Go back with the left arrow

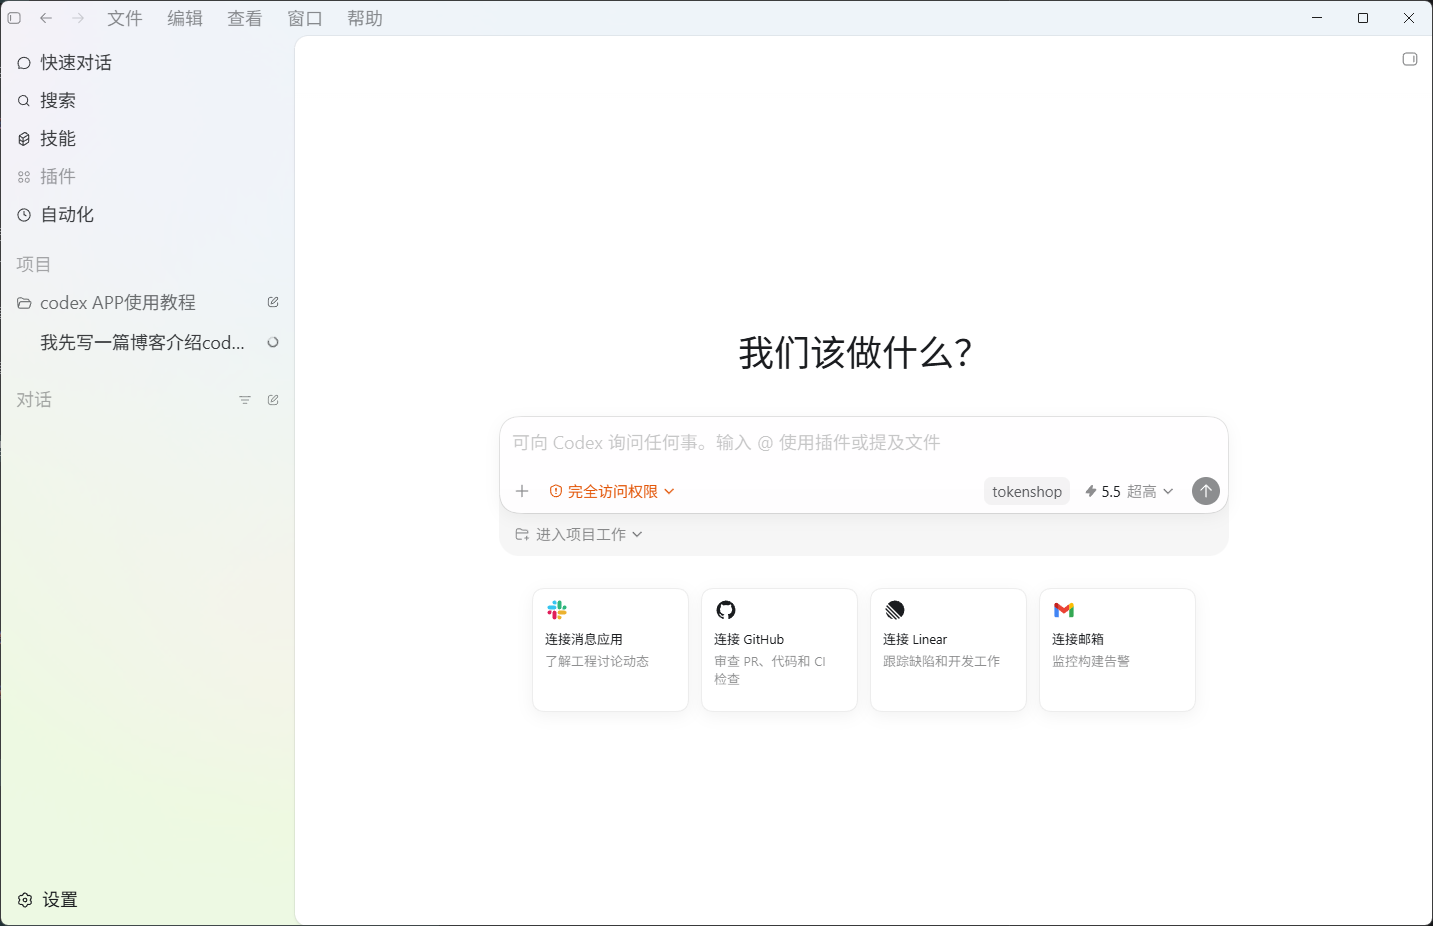(x=46, y=18)
